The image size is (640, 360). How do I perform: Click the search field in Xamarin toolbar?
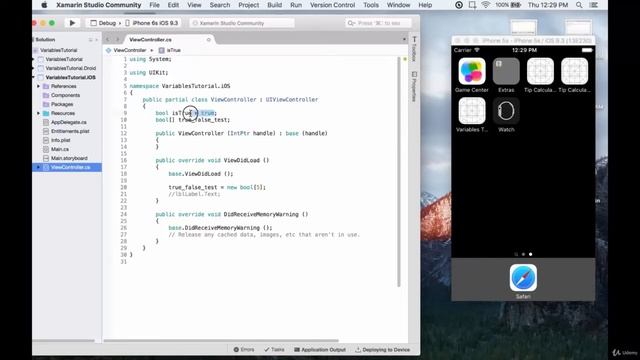(x=378, y=23)
